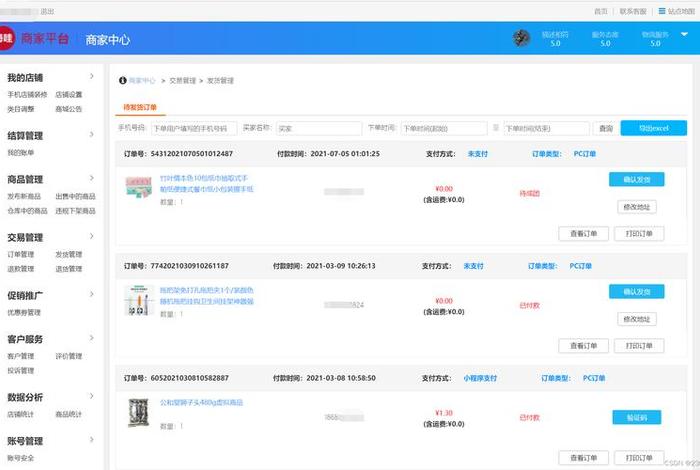700x470 pixels.
Task: Open 评价管理 in the sidebar
Action: (x=69, y=356)
